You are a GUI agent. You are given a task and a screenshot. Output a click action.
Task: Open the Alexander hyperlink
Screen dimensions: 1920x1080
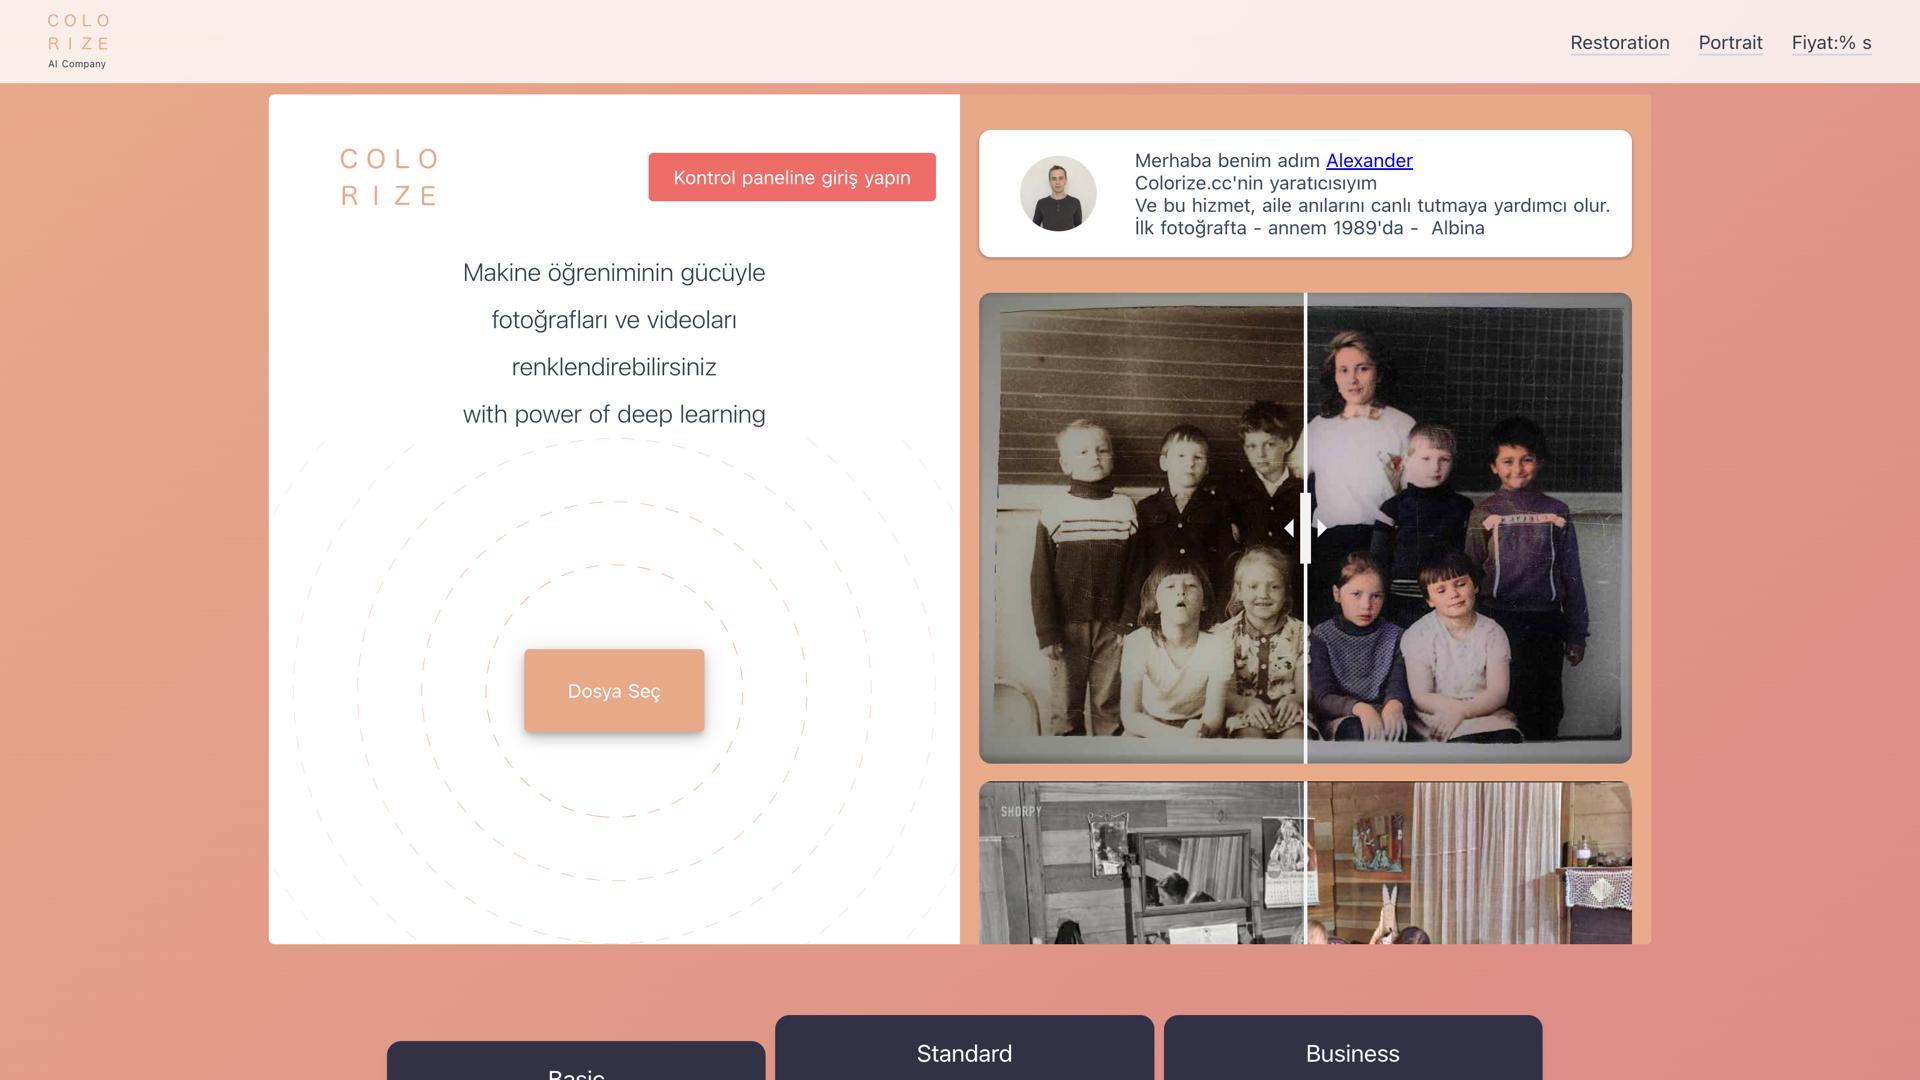pos(1368,160)
